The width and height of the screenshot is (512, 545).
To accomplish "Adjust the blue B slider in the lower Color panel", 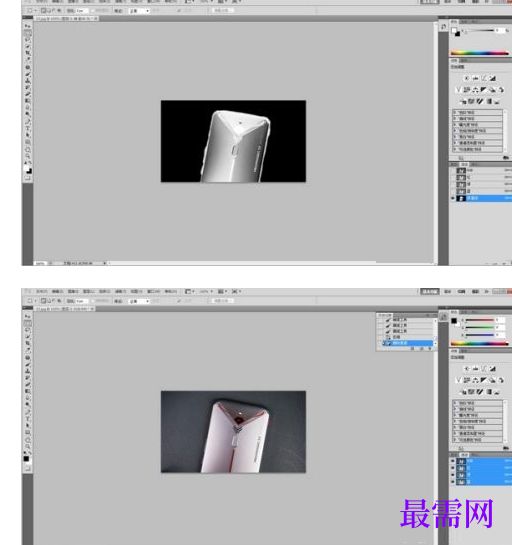I will click(x=479, y=335).
